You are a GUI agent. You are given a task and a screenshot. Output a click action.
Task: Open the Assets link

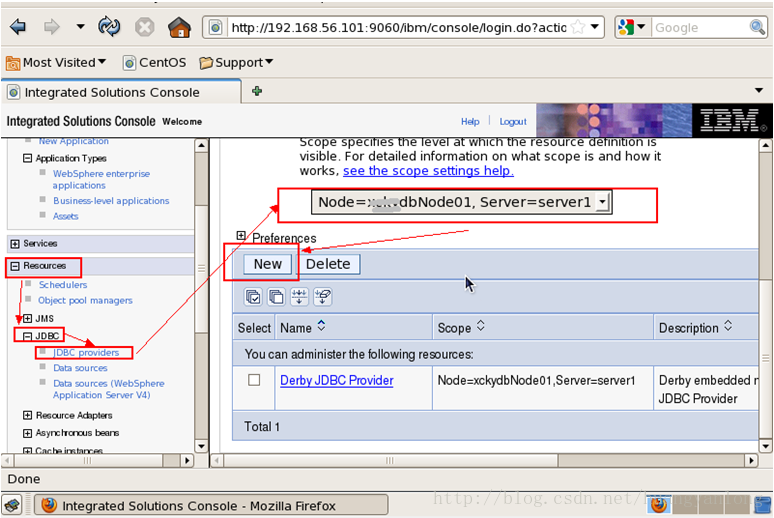[66, 216]
